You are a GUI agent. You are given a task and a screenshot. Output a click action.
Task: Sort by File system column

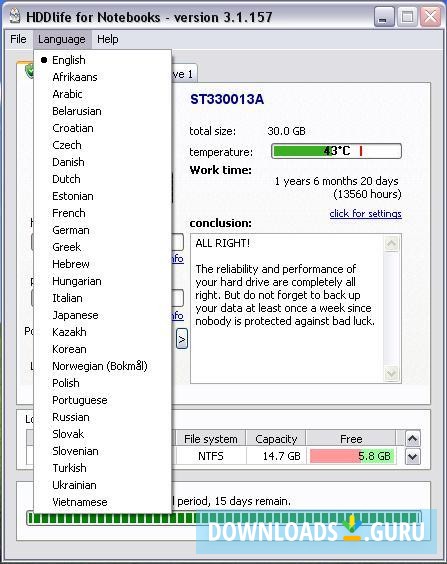pos(210,439)
